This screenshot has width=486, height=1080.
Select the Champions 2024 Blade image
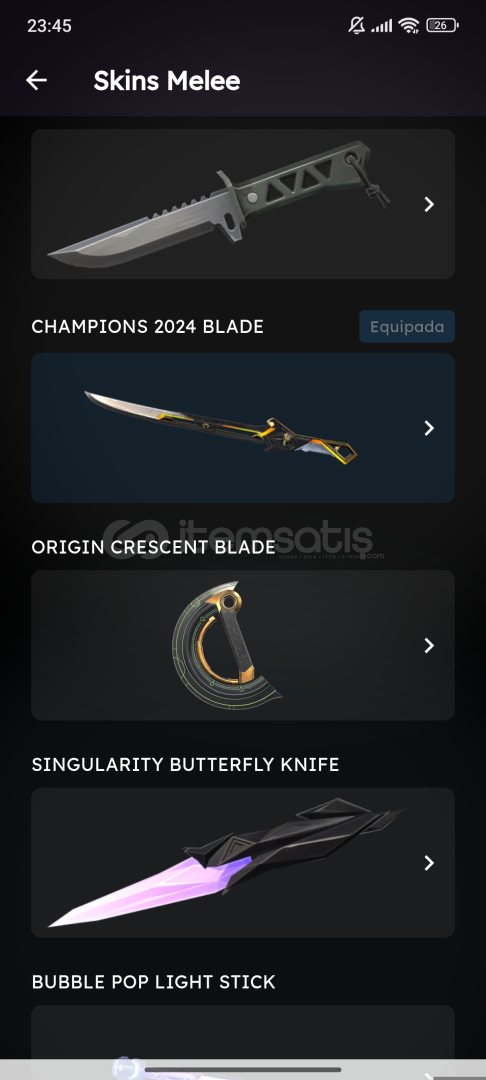pyautogui.click(x=220, y=427)
